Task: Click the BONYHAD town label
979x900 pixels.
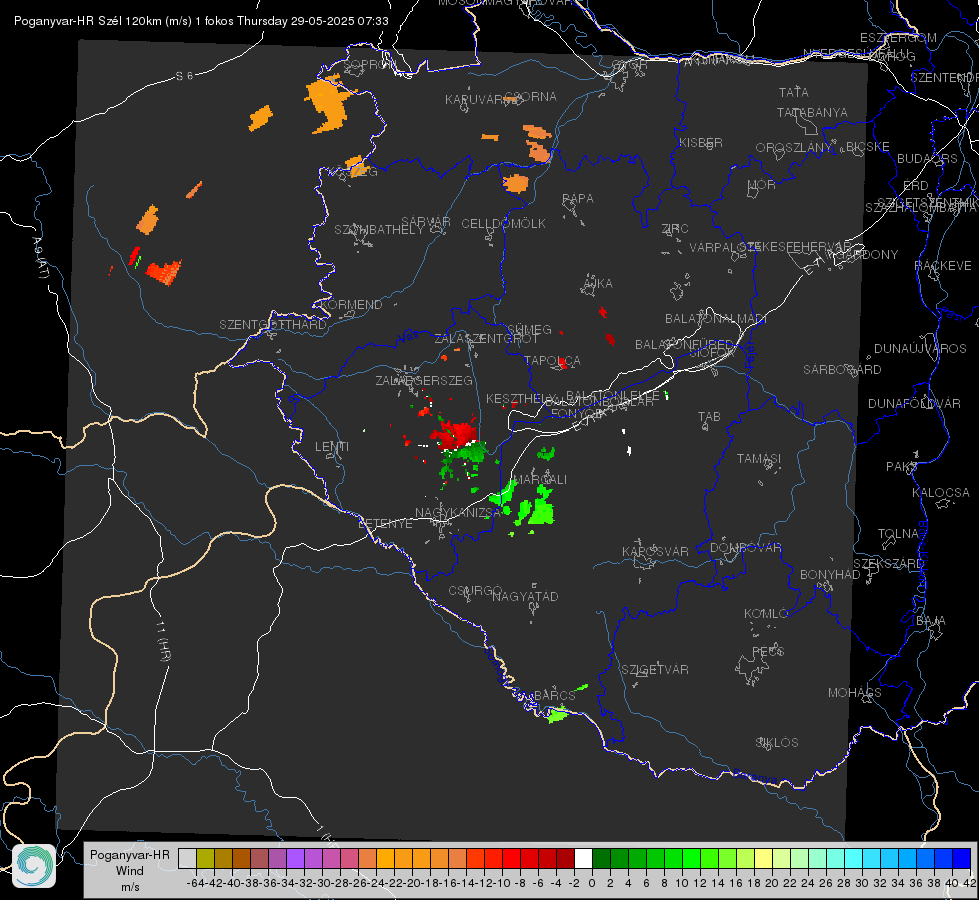Action: tap(830, 575)
